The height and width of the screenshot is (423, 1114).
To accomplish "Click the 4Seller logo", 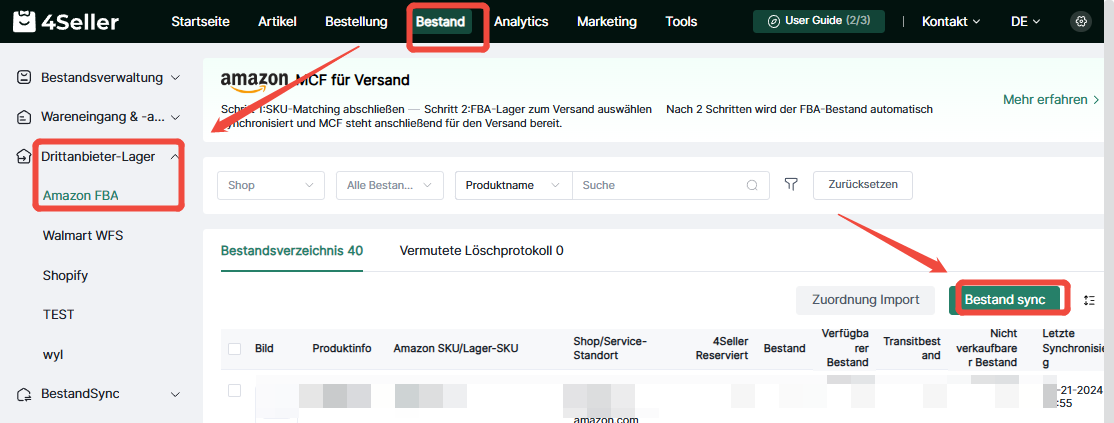I will pos(66,22).
